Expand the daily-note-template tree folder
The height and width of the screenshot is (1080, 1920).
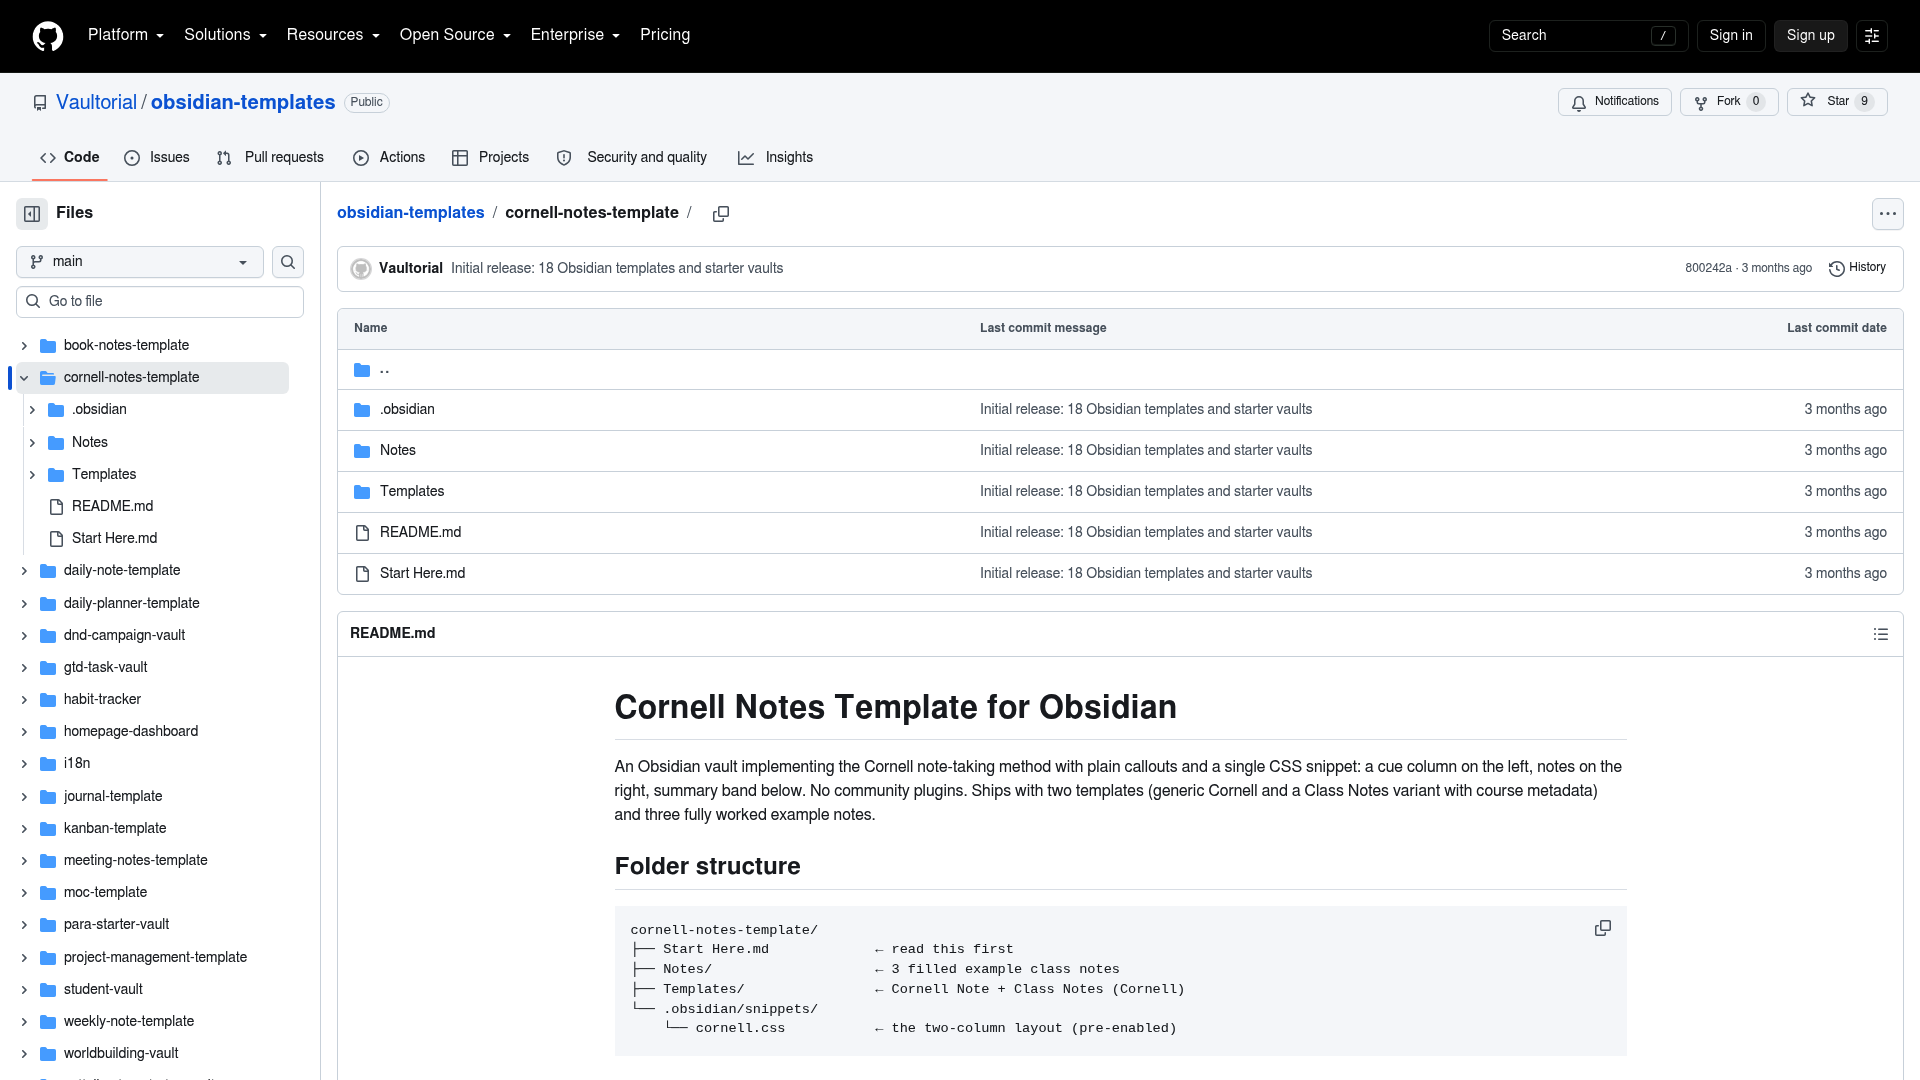tap(24, 571)
